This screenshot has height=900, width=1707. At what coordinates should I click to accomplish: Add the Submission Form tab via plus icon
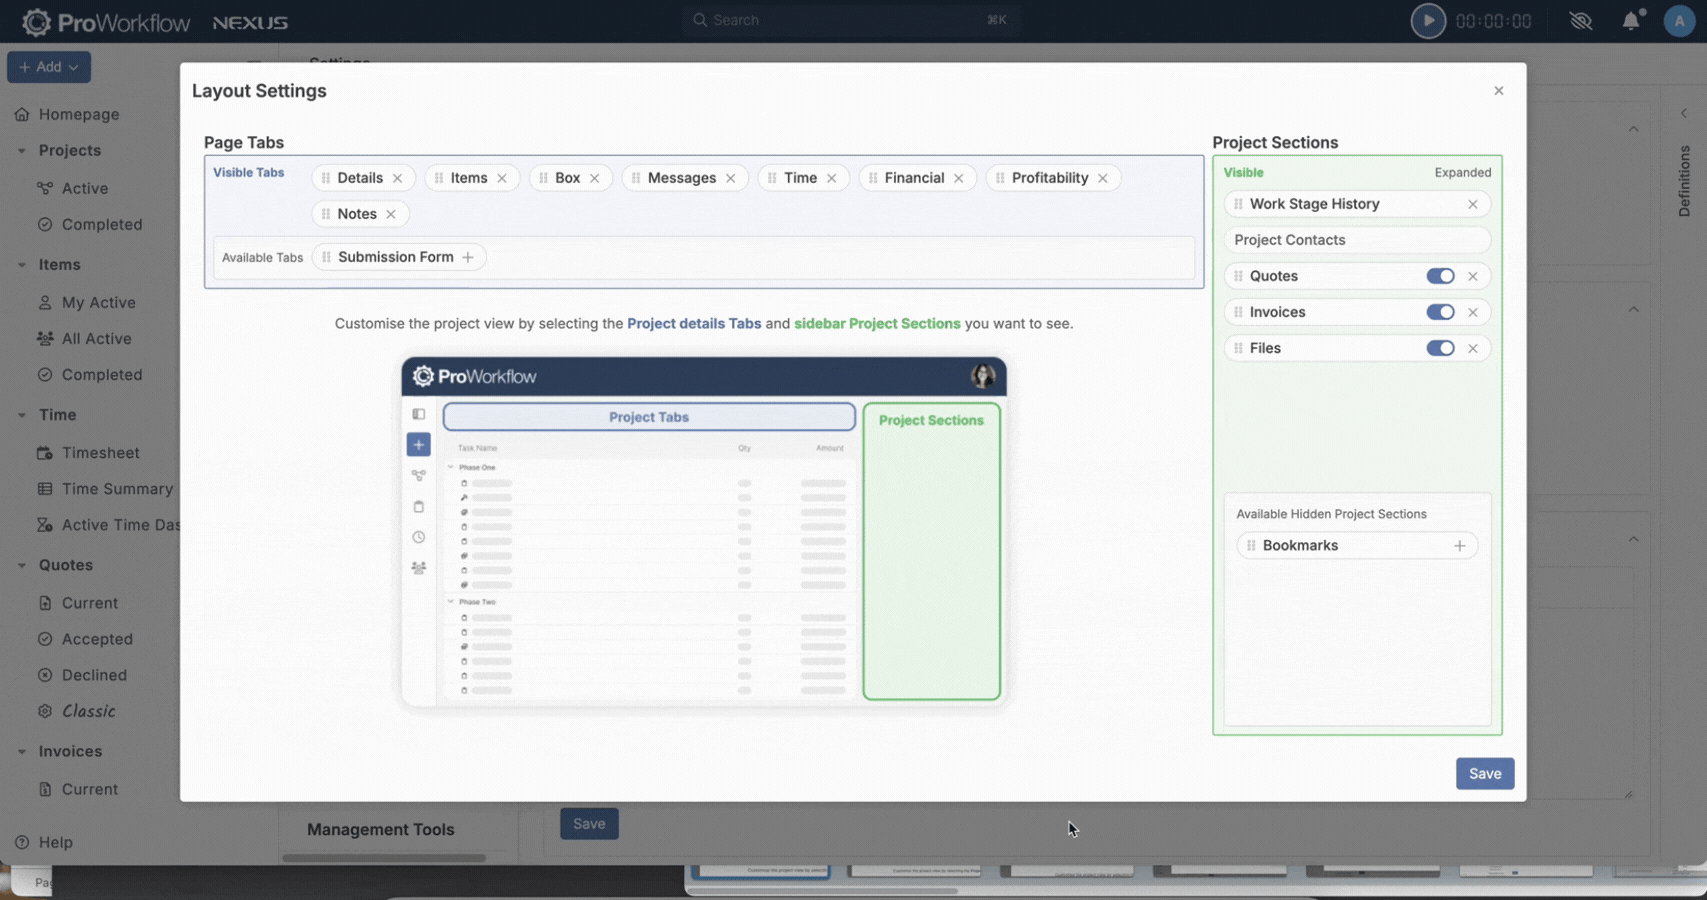[x=467, y=257]
